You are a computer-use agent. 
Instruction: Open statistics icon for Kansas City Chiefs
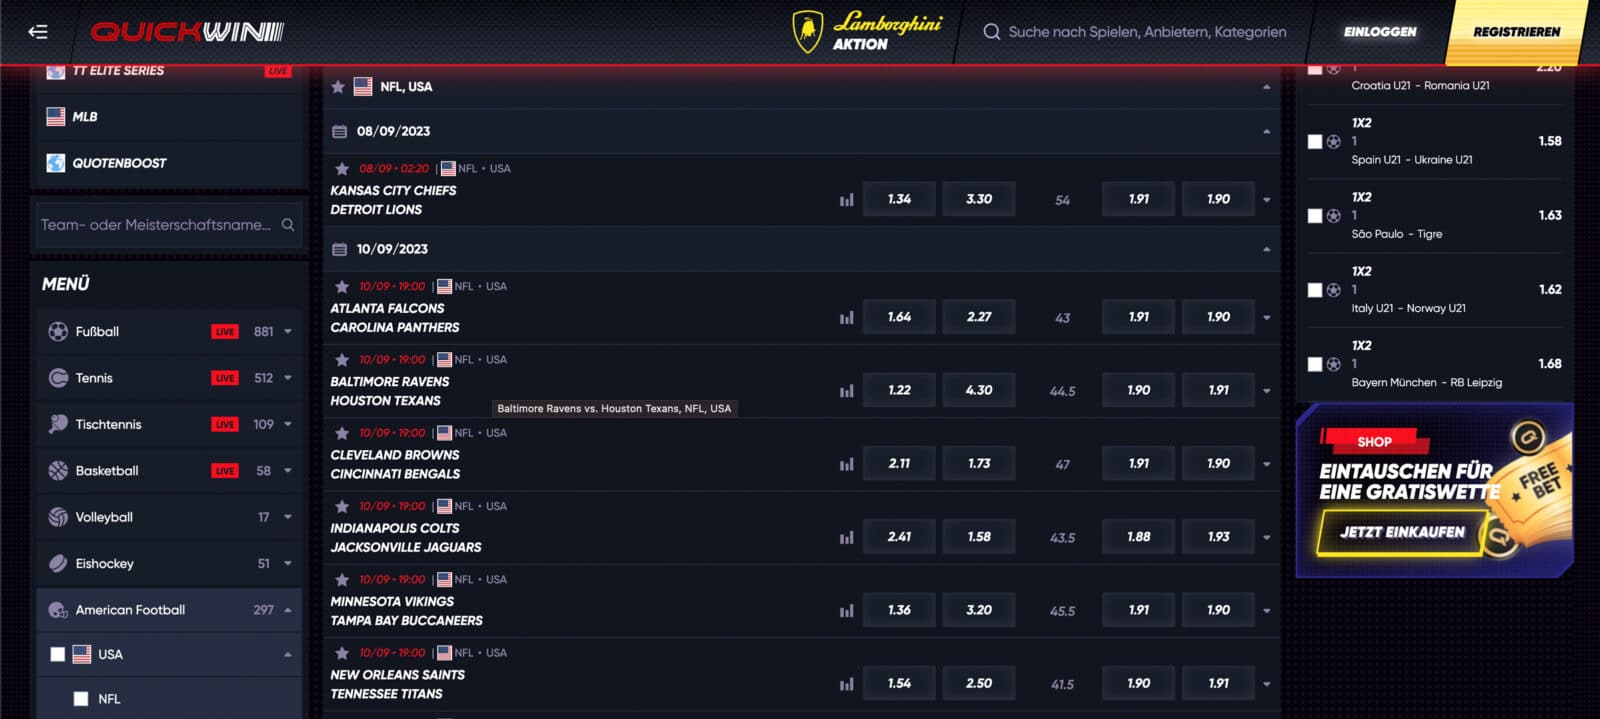[847, 200]
